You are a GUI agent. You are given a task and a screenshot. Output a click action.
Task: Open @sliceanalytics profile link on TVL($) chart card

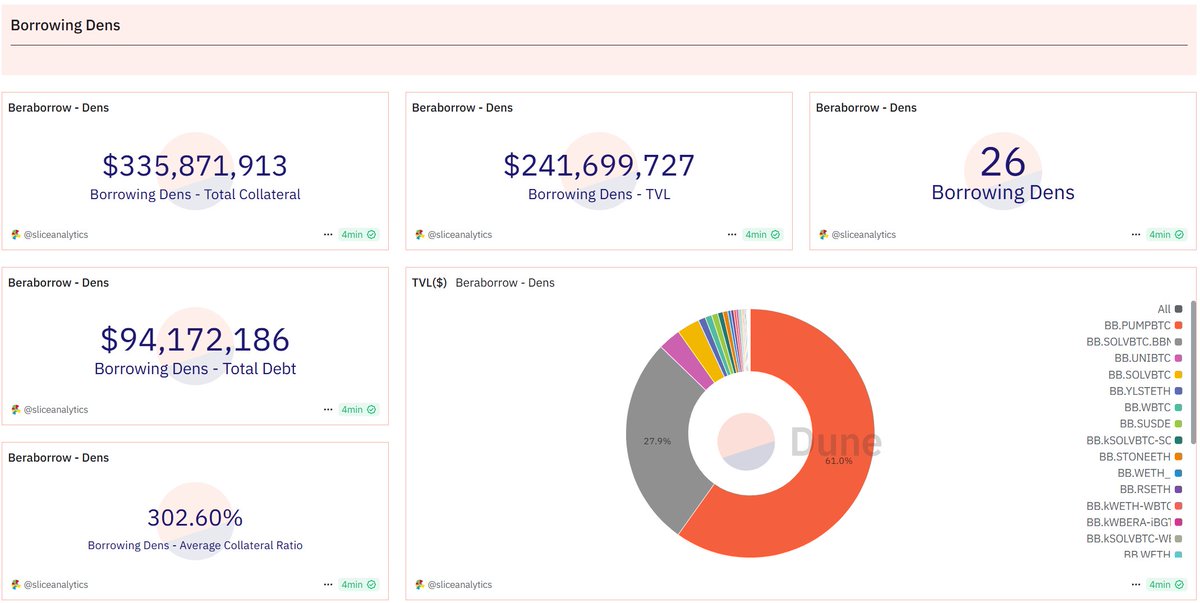[x=459, y=585]
